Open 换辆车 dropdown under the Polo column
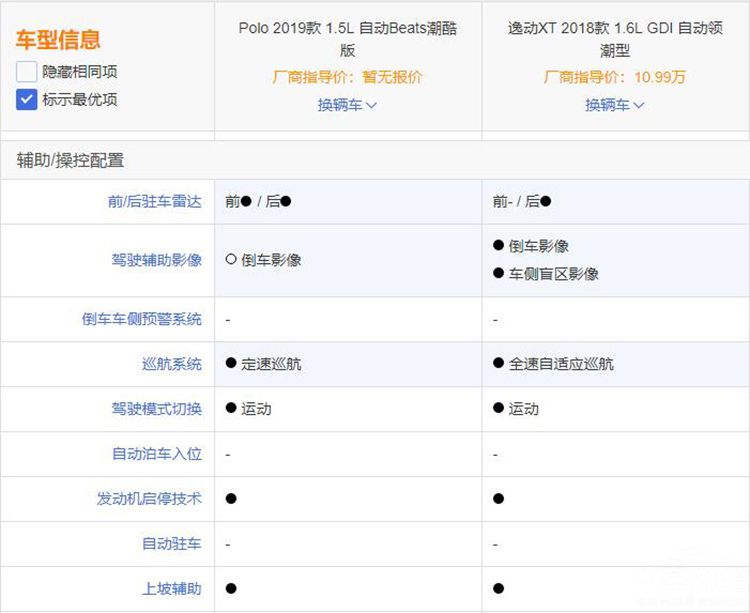The image size is (750, 613). [347, 105]
